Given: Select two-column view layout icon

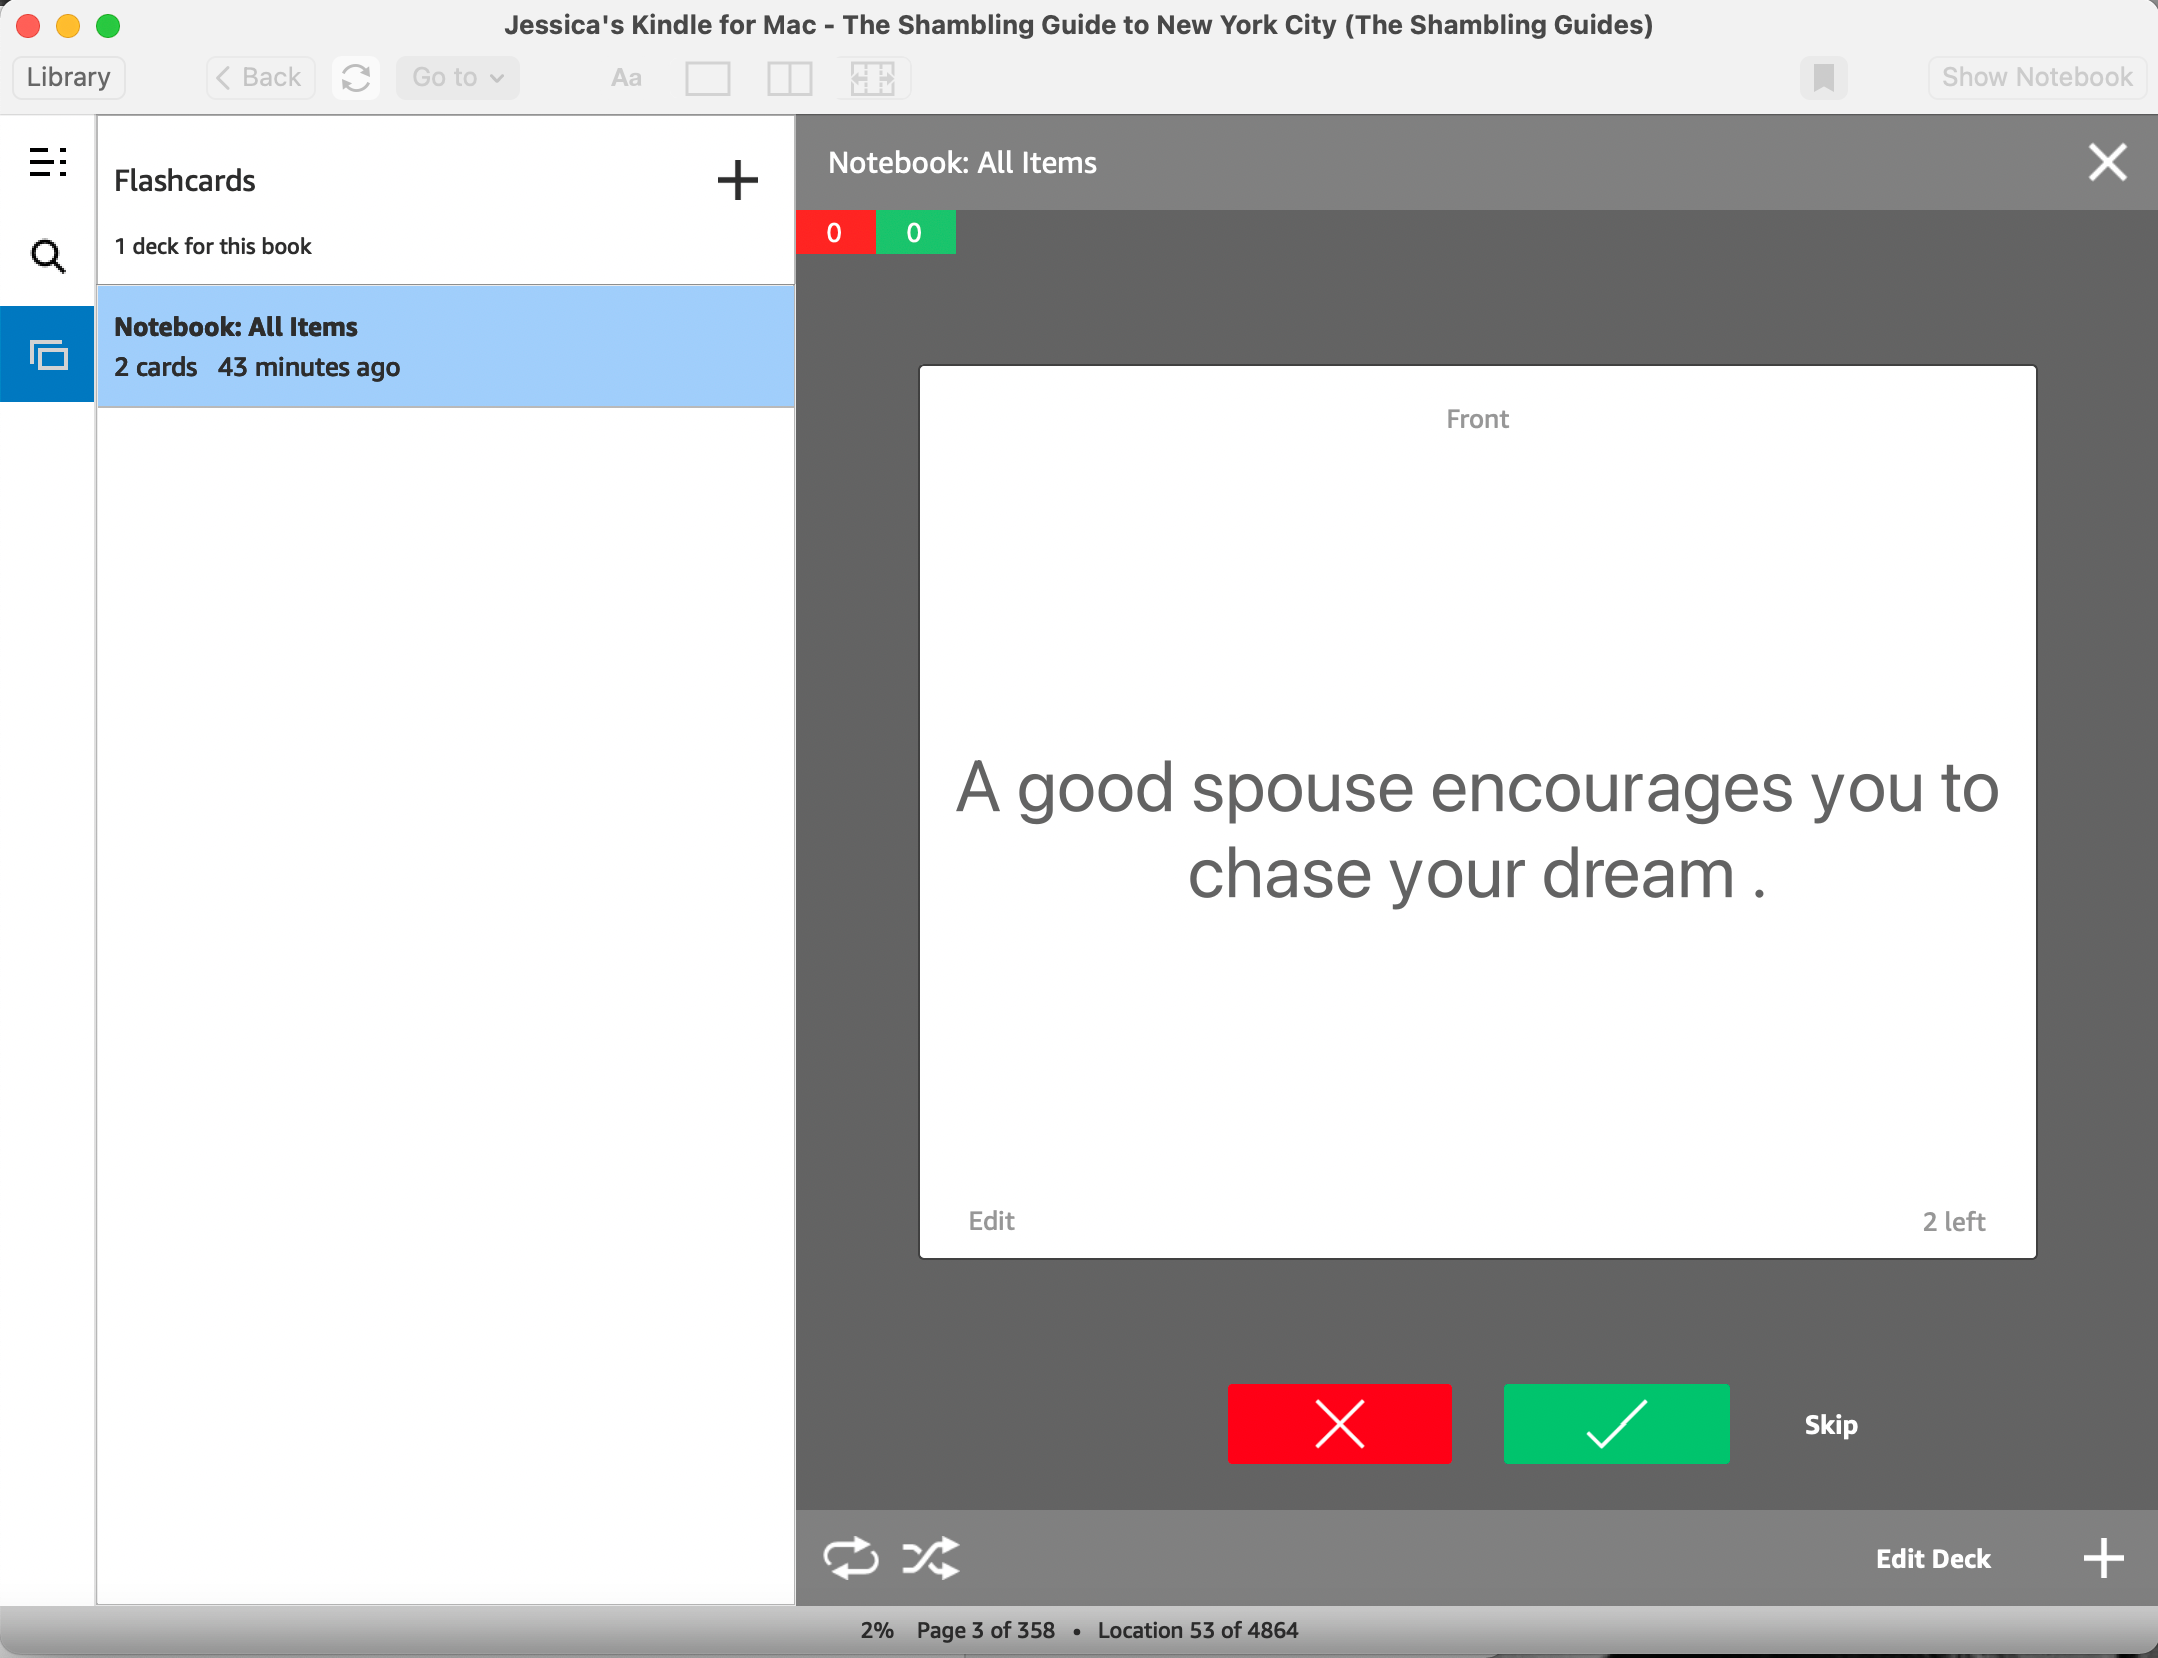Looking at the screenshot, I should coord(787,77).
